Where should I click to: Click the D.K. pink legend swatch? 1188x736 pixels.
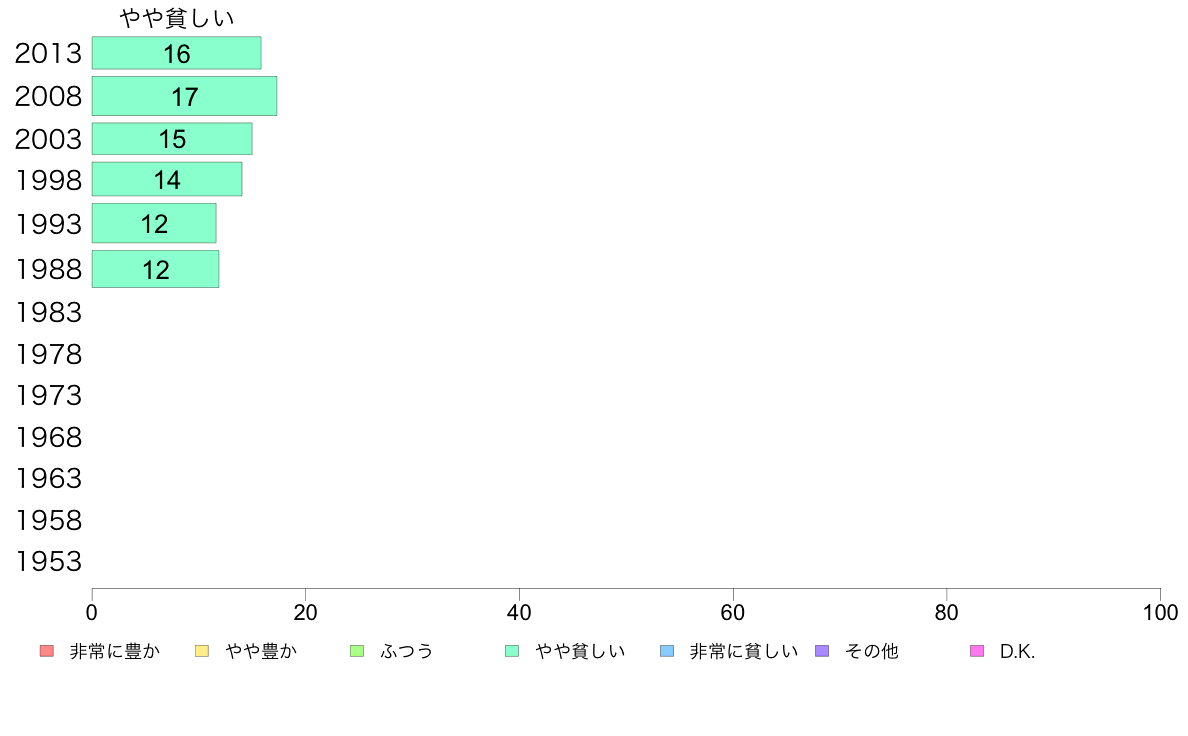[977, 651]
